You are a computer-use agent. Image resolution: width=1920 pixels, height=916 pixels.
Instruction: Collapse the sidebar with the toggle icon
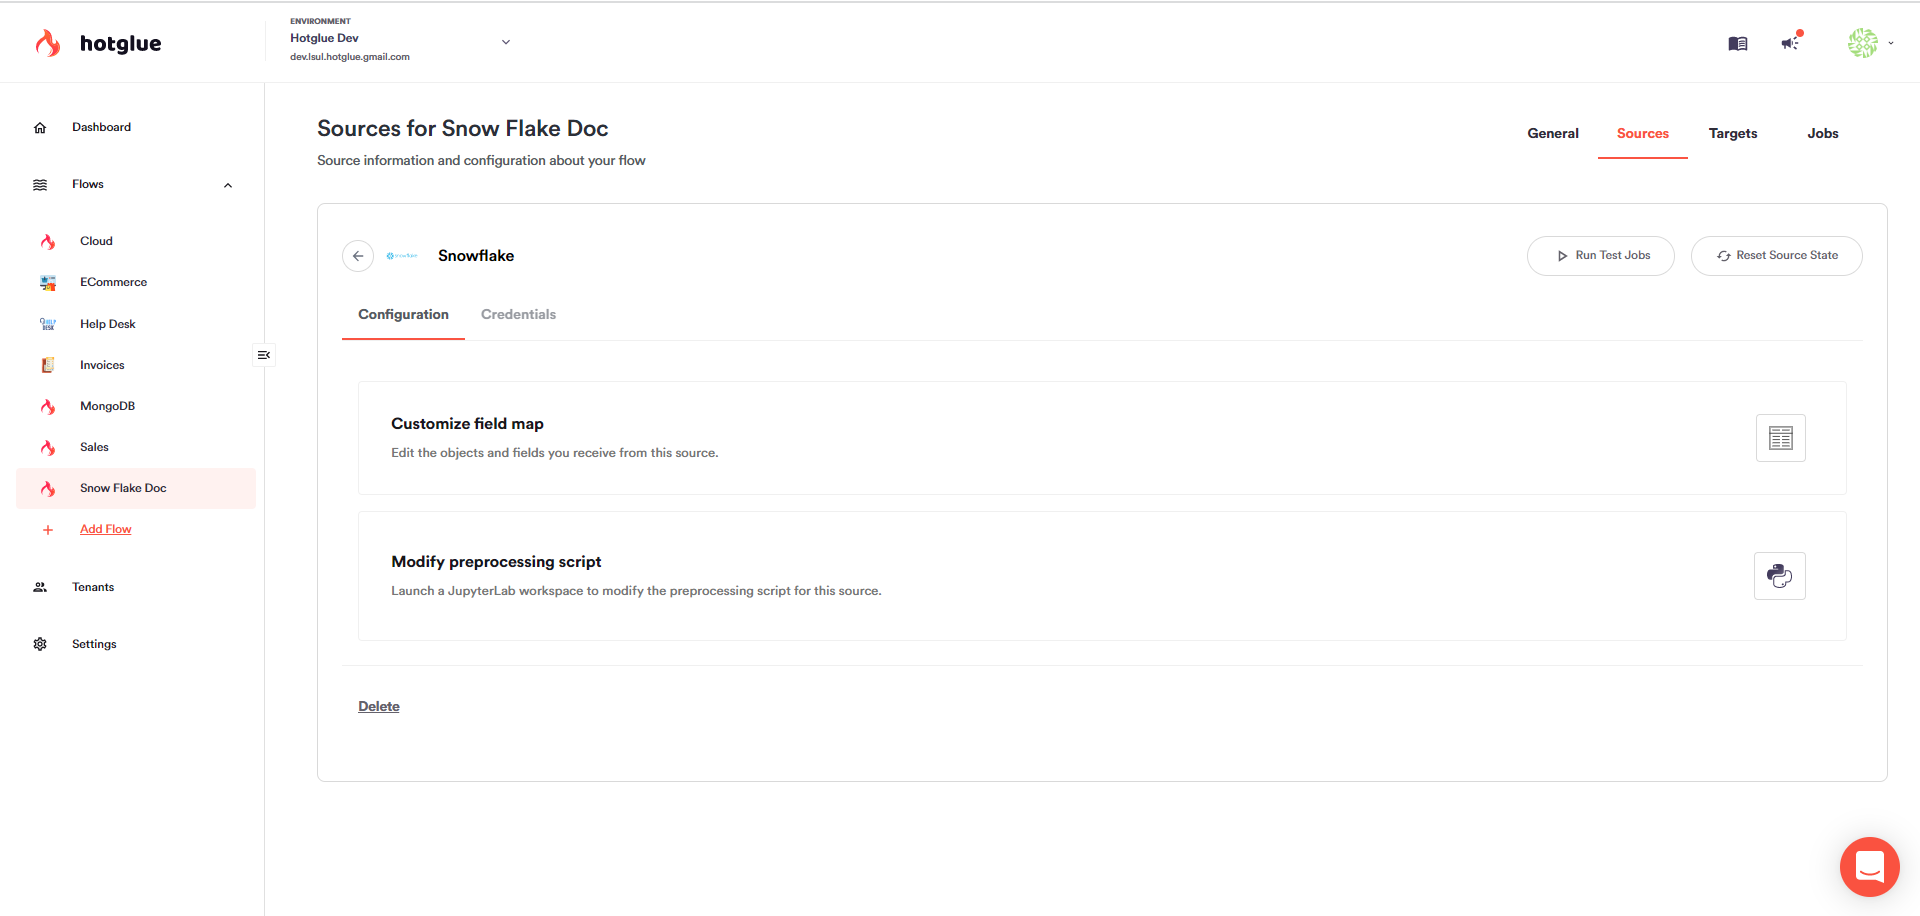[264, 355]
